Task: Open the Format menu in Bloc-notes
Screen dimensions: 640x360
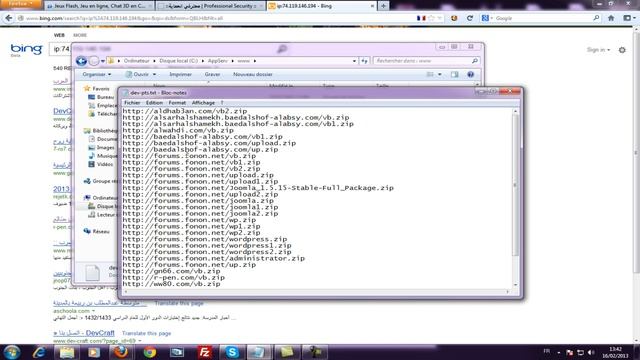Action: point(177,103)
